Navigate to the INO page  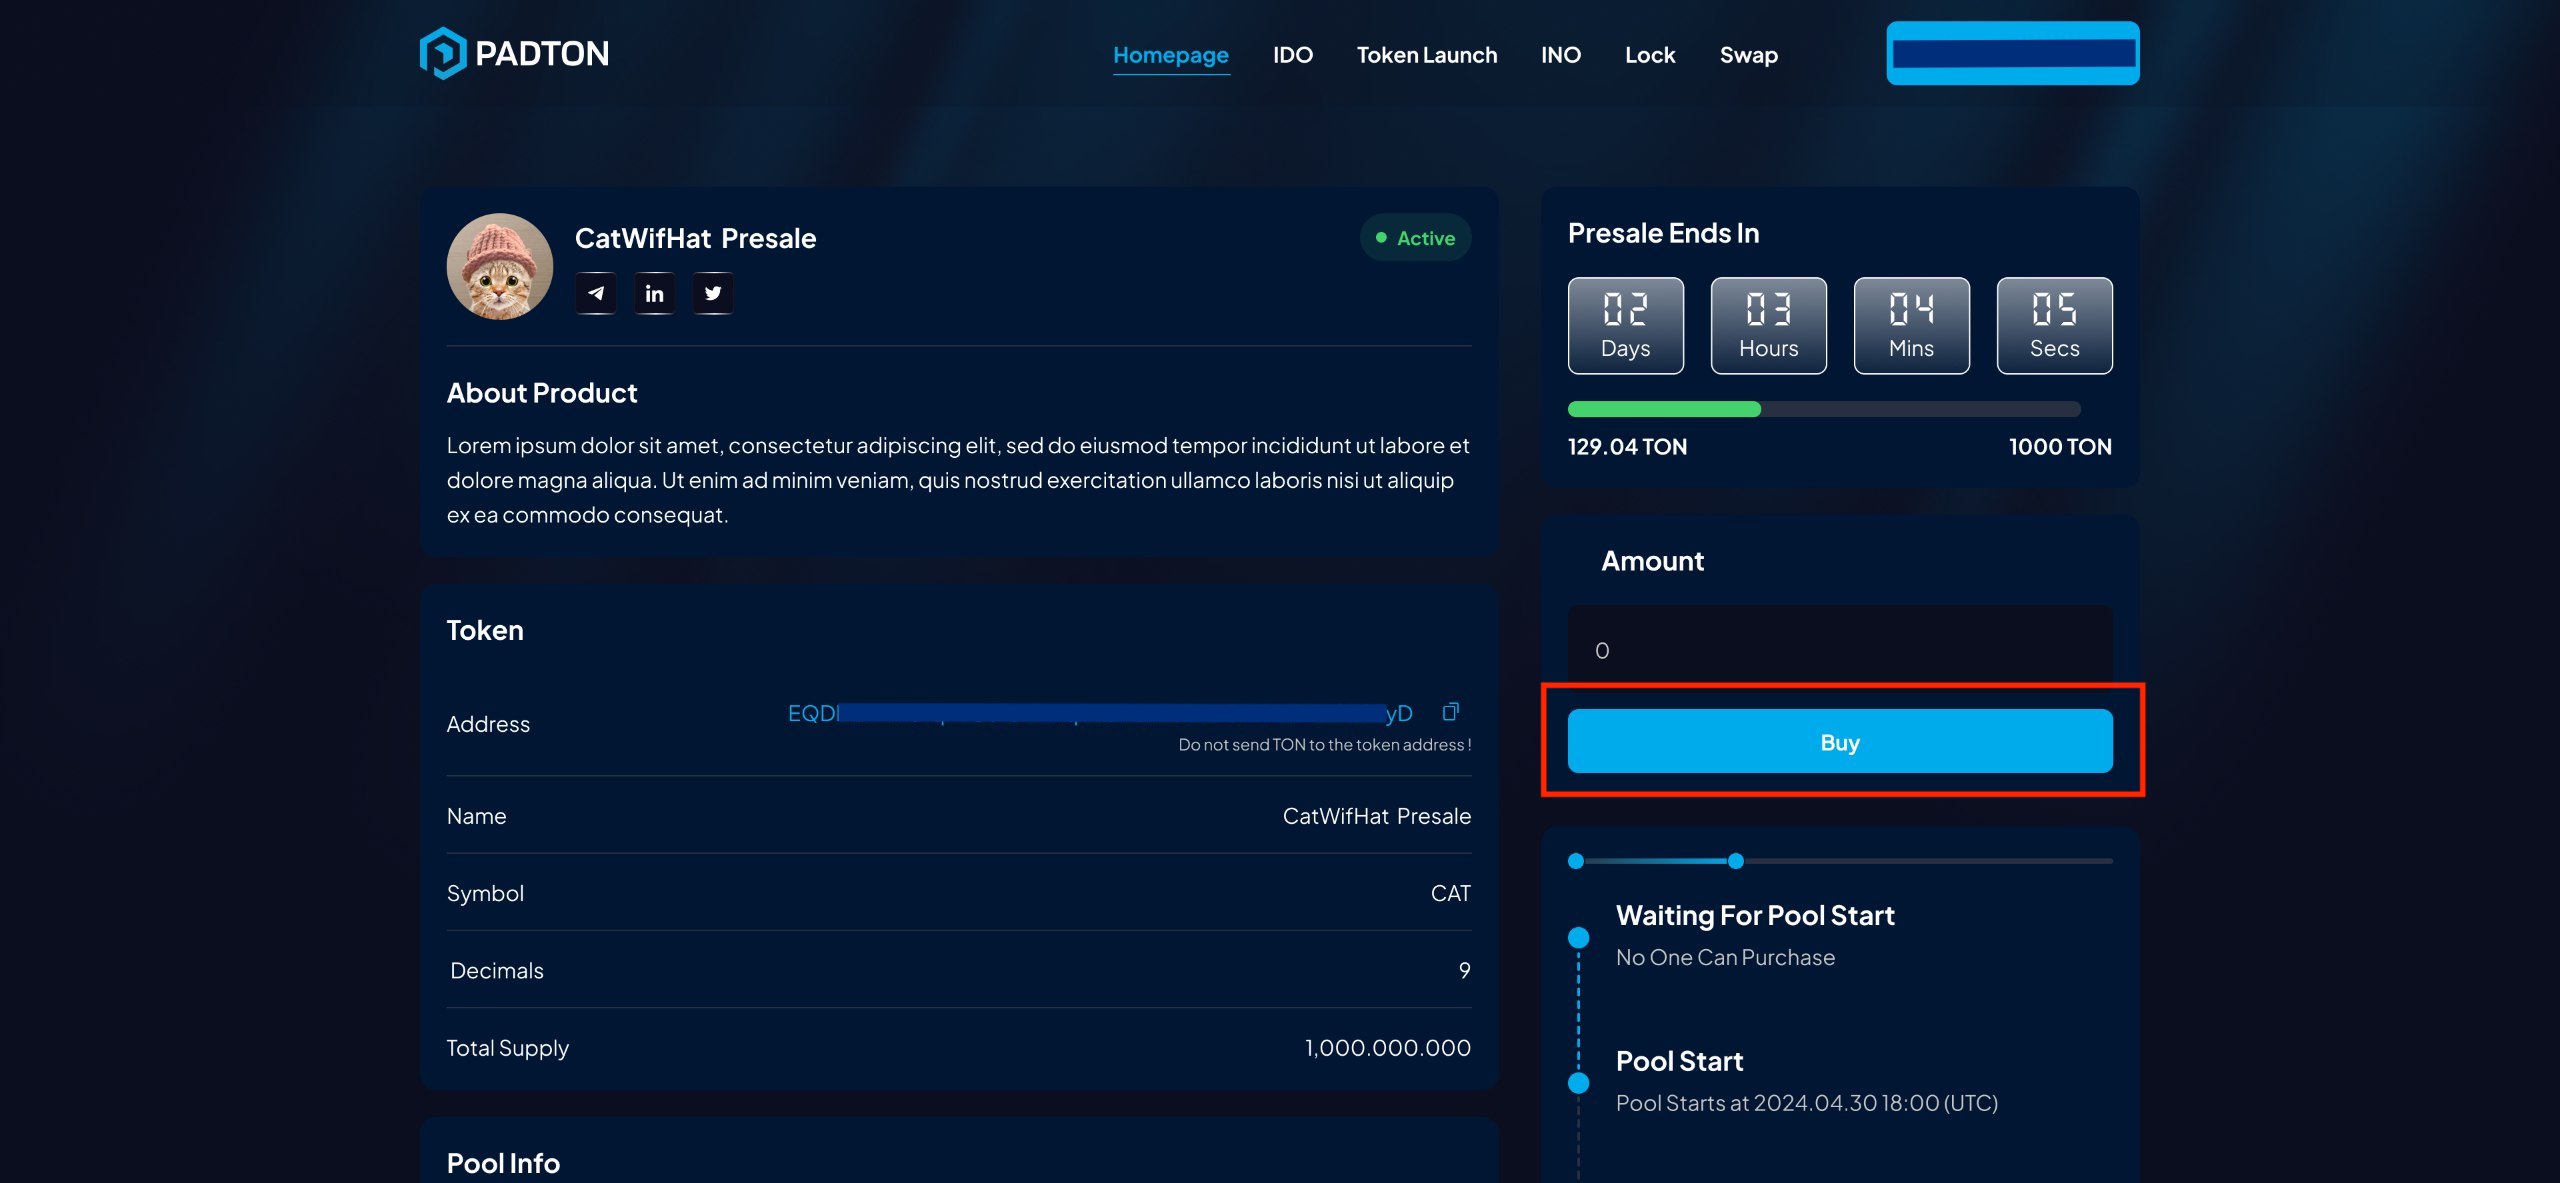(1560, 55)
